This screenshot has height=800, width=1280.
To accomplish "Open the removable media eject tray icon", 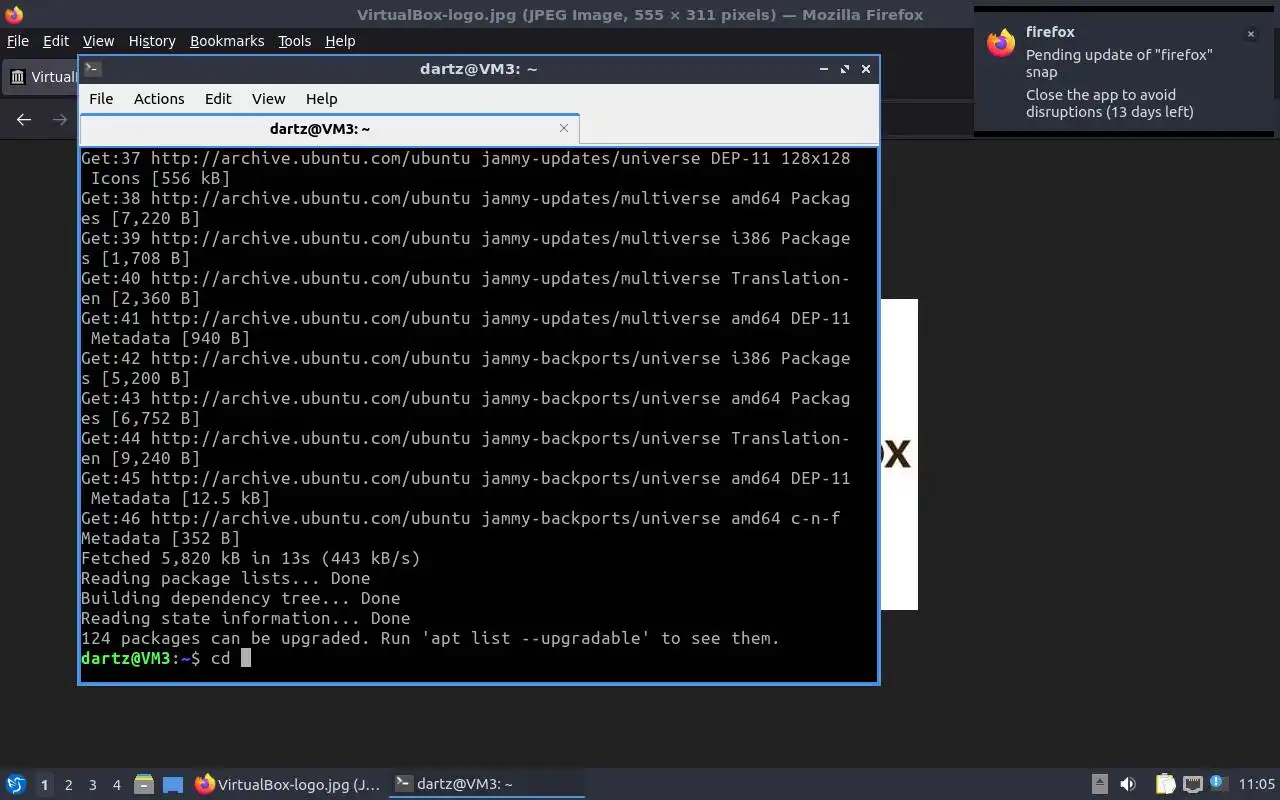I will tap(1099, 784).
